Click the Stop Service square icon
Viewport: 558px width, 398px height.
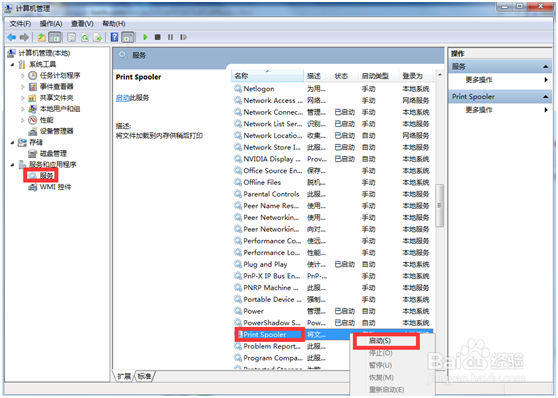coord(158,37)
